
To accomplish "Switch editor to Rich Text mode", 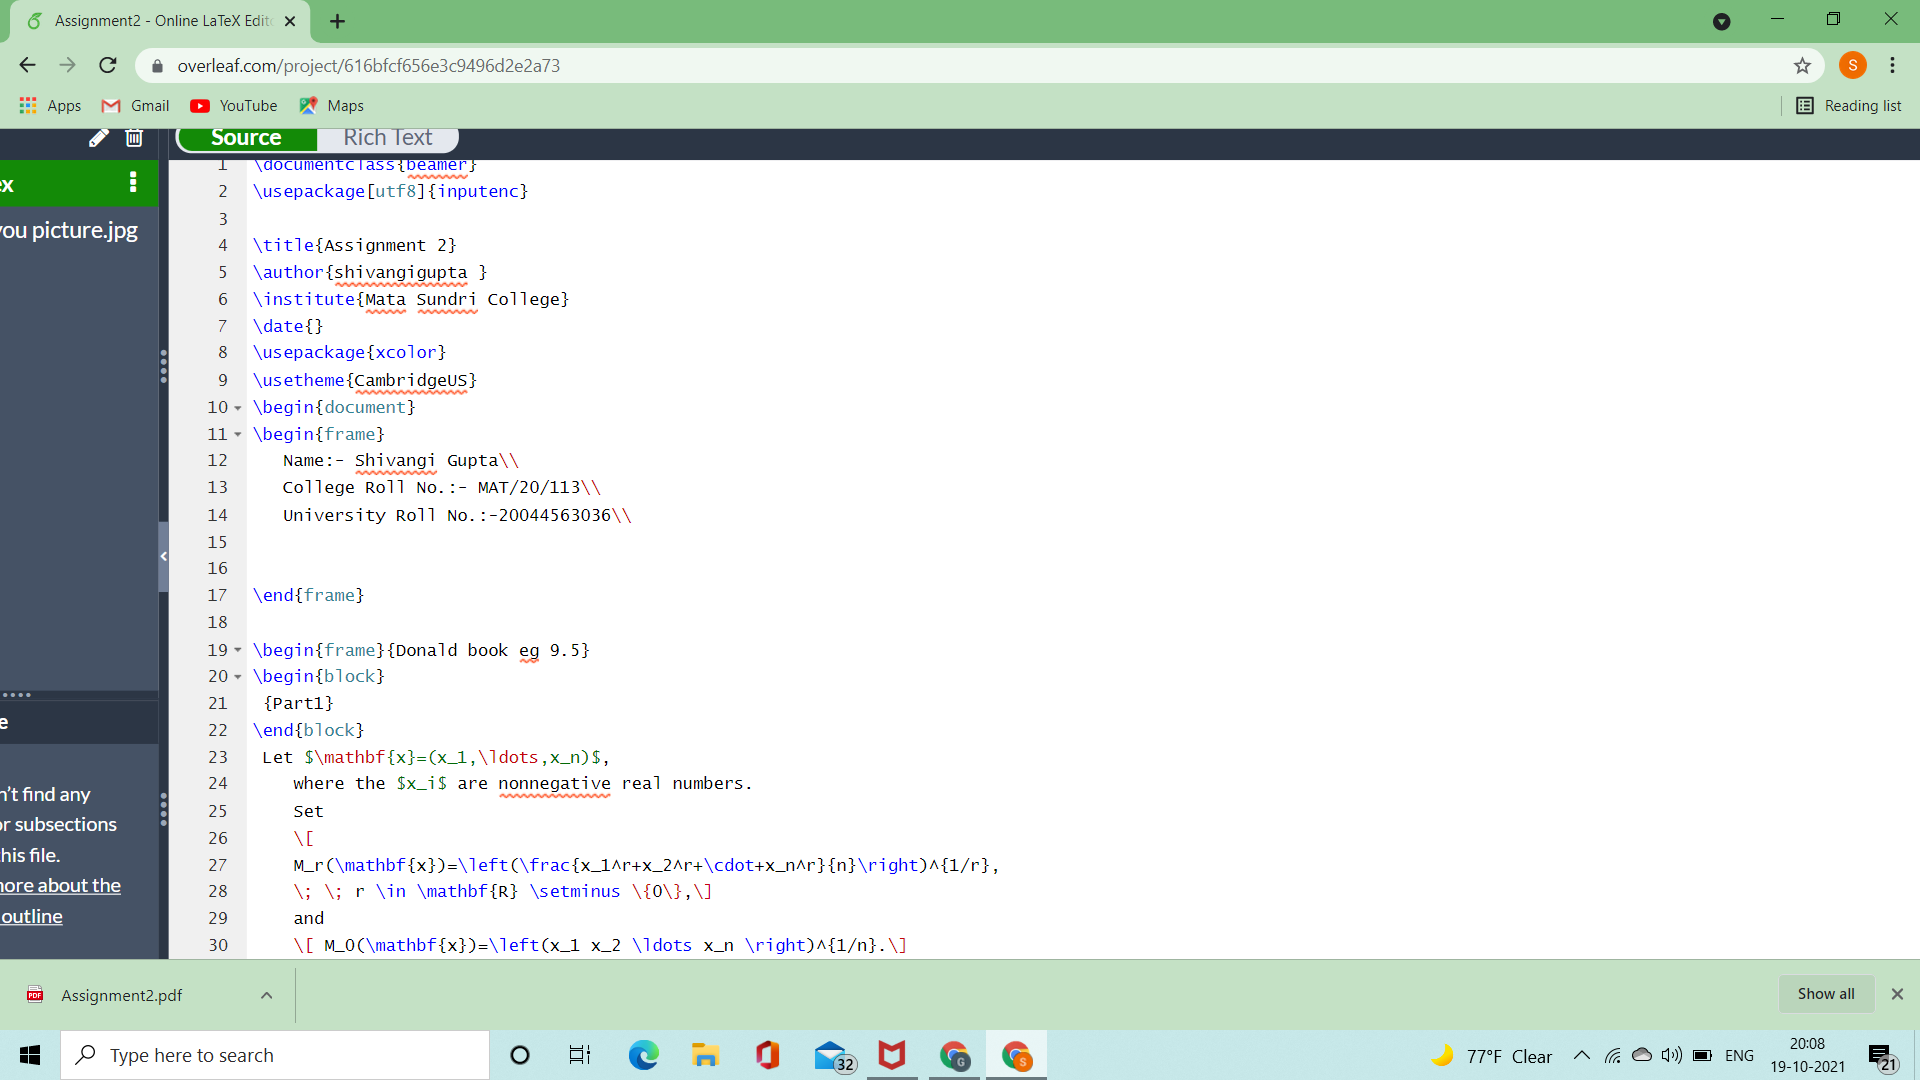I will click(x=388, y=138).
